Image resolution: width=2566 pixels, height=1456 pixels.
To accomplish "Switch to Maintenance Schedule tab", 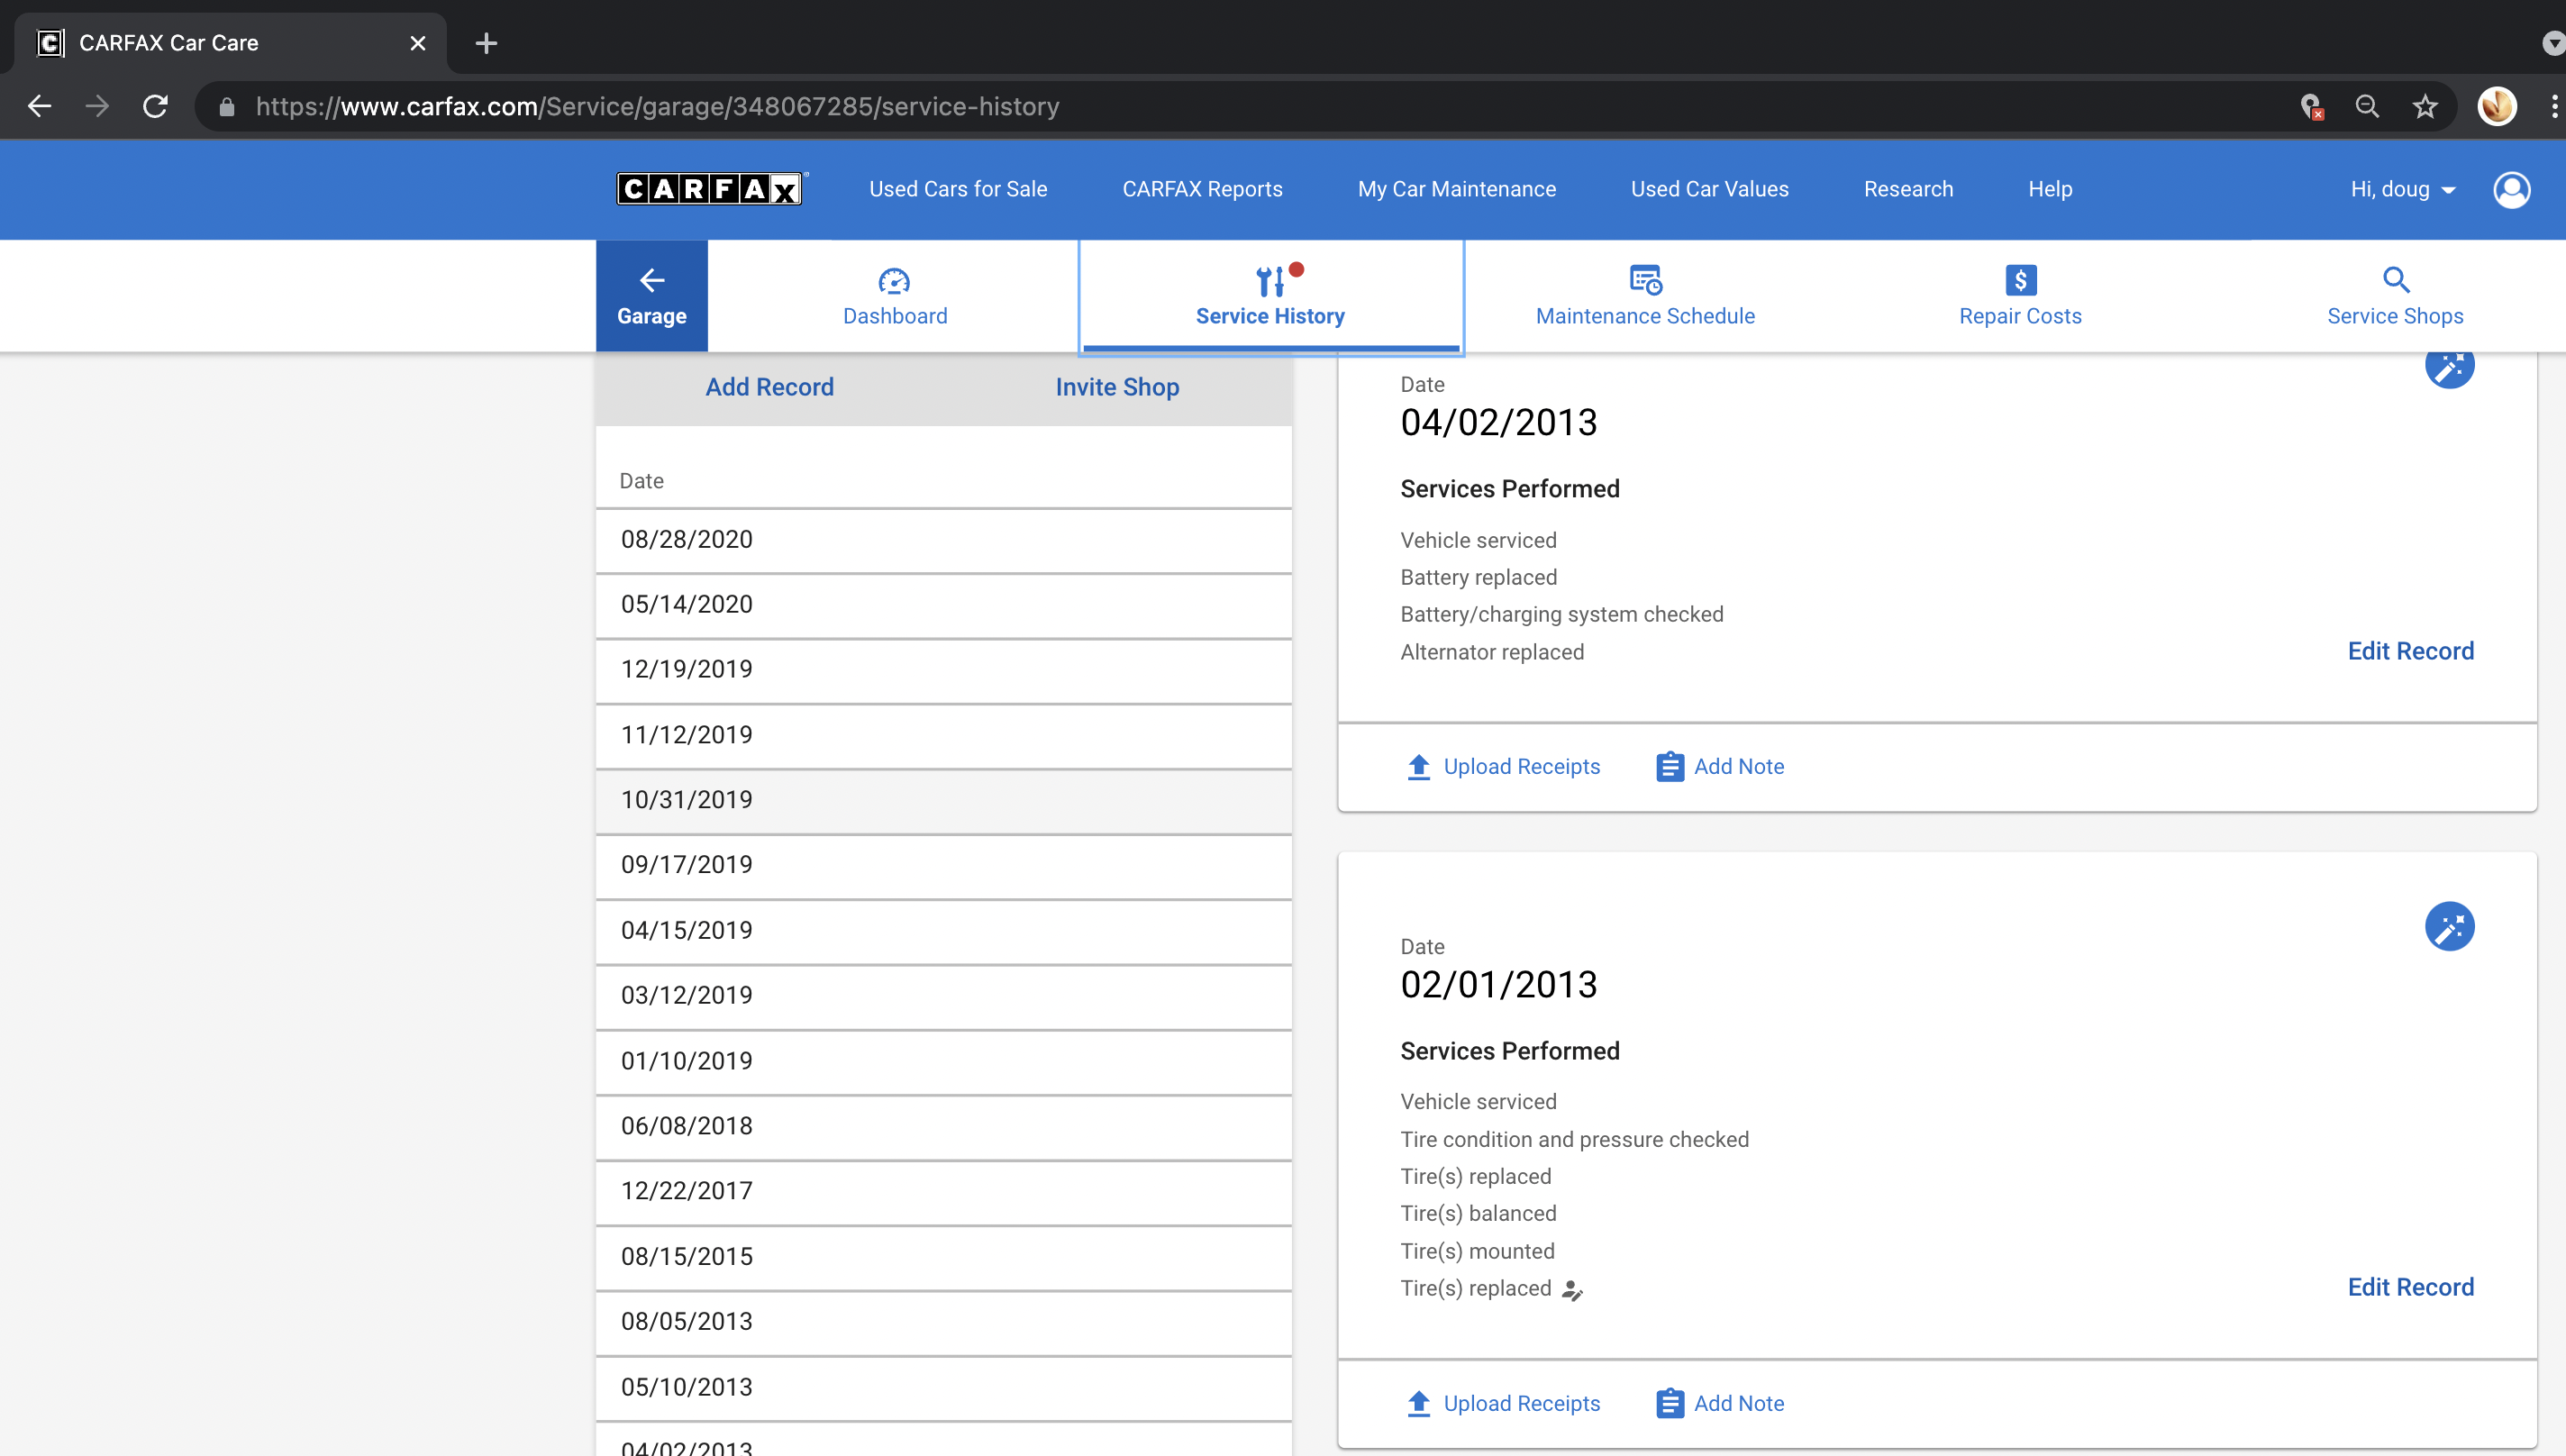I will 1645,295.
